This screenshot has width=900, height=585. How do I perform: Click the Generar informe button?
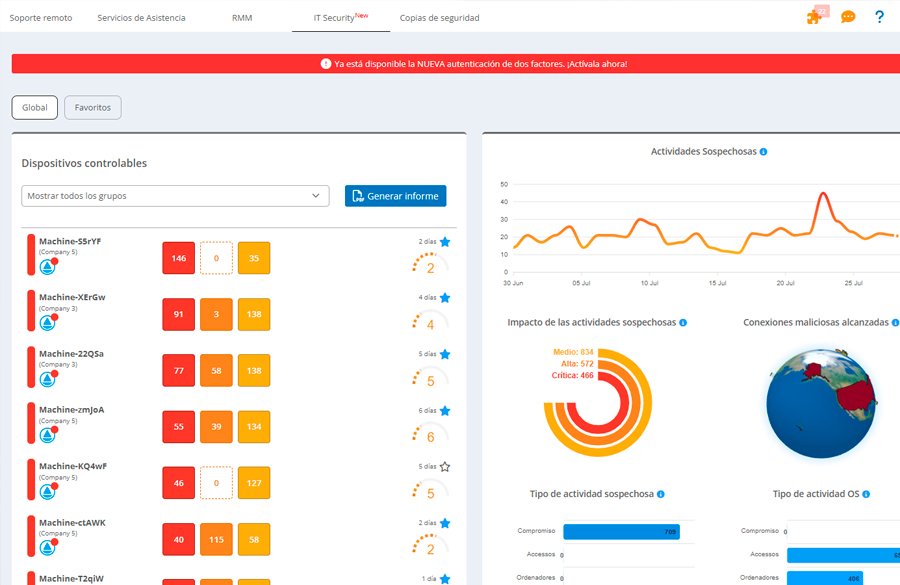[x=395, y=196]
